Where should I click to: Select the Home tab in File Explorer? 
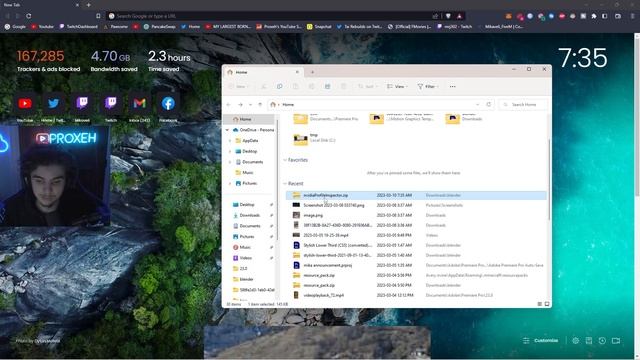263,72
